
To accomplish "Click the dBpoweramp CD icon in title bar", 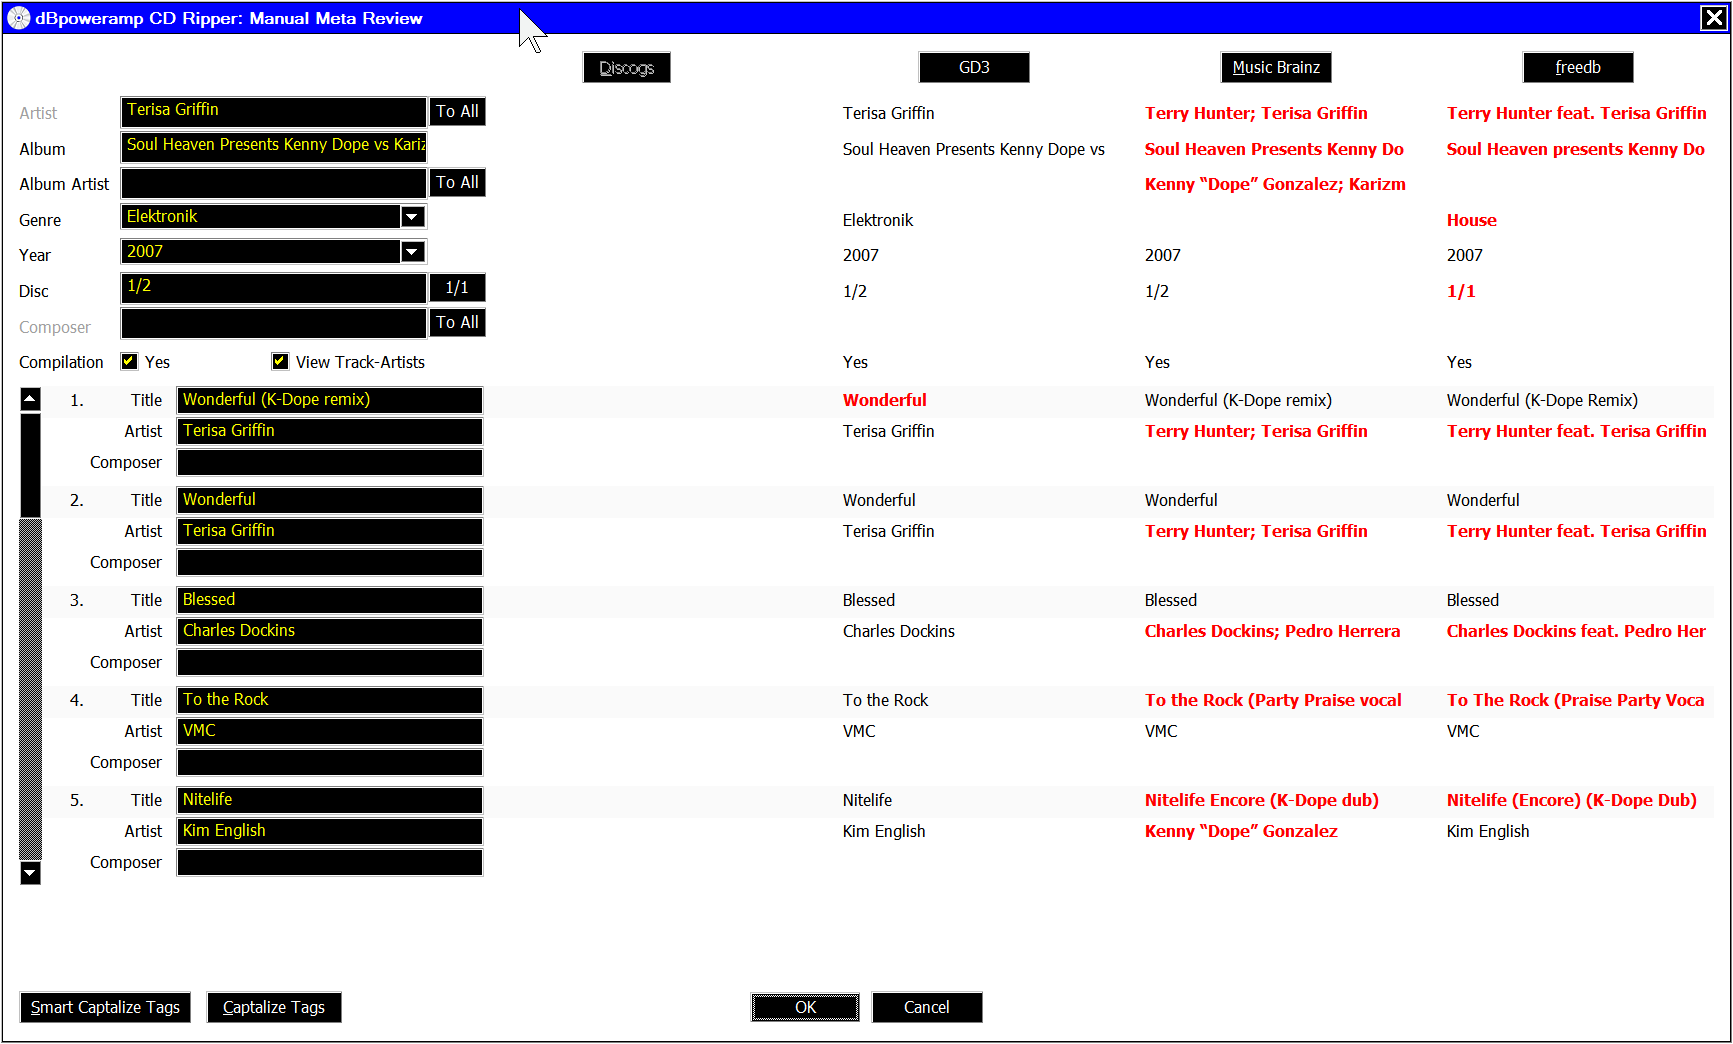I will pyautogui.click(x=18, y=18).
